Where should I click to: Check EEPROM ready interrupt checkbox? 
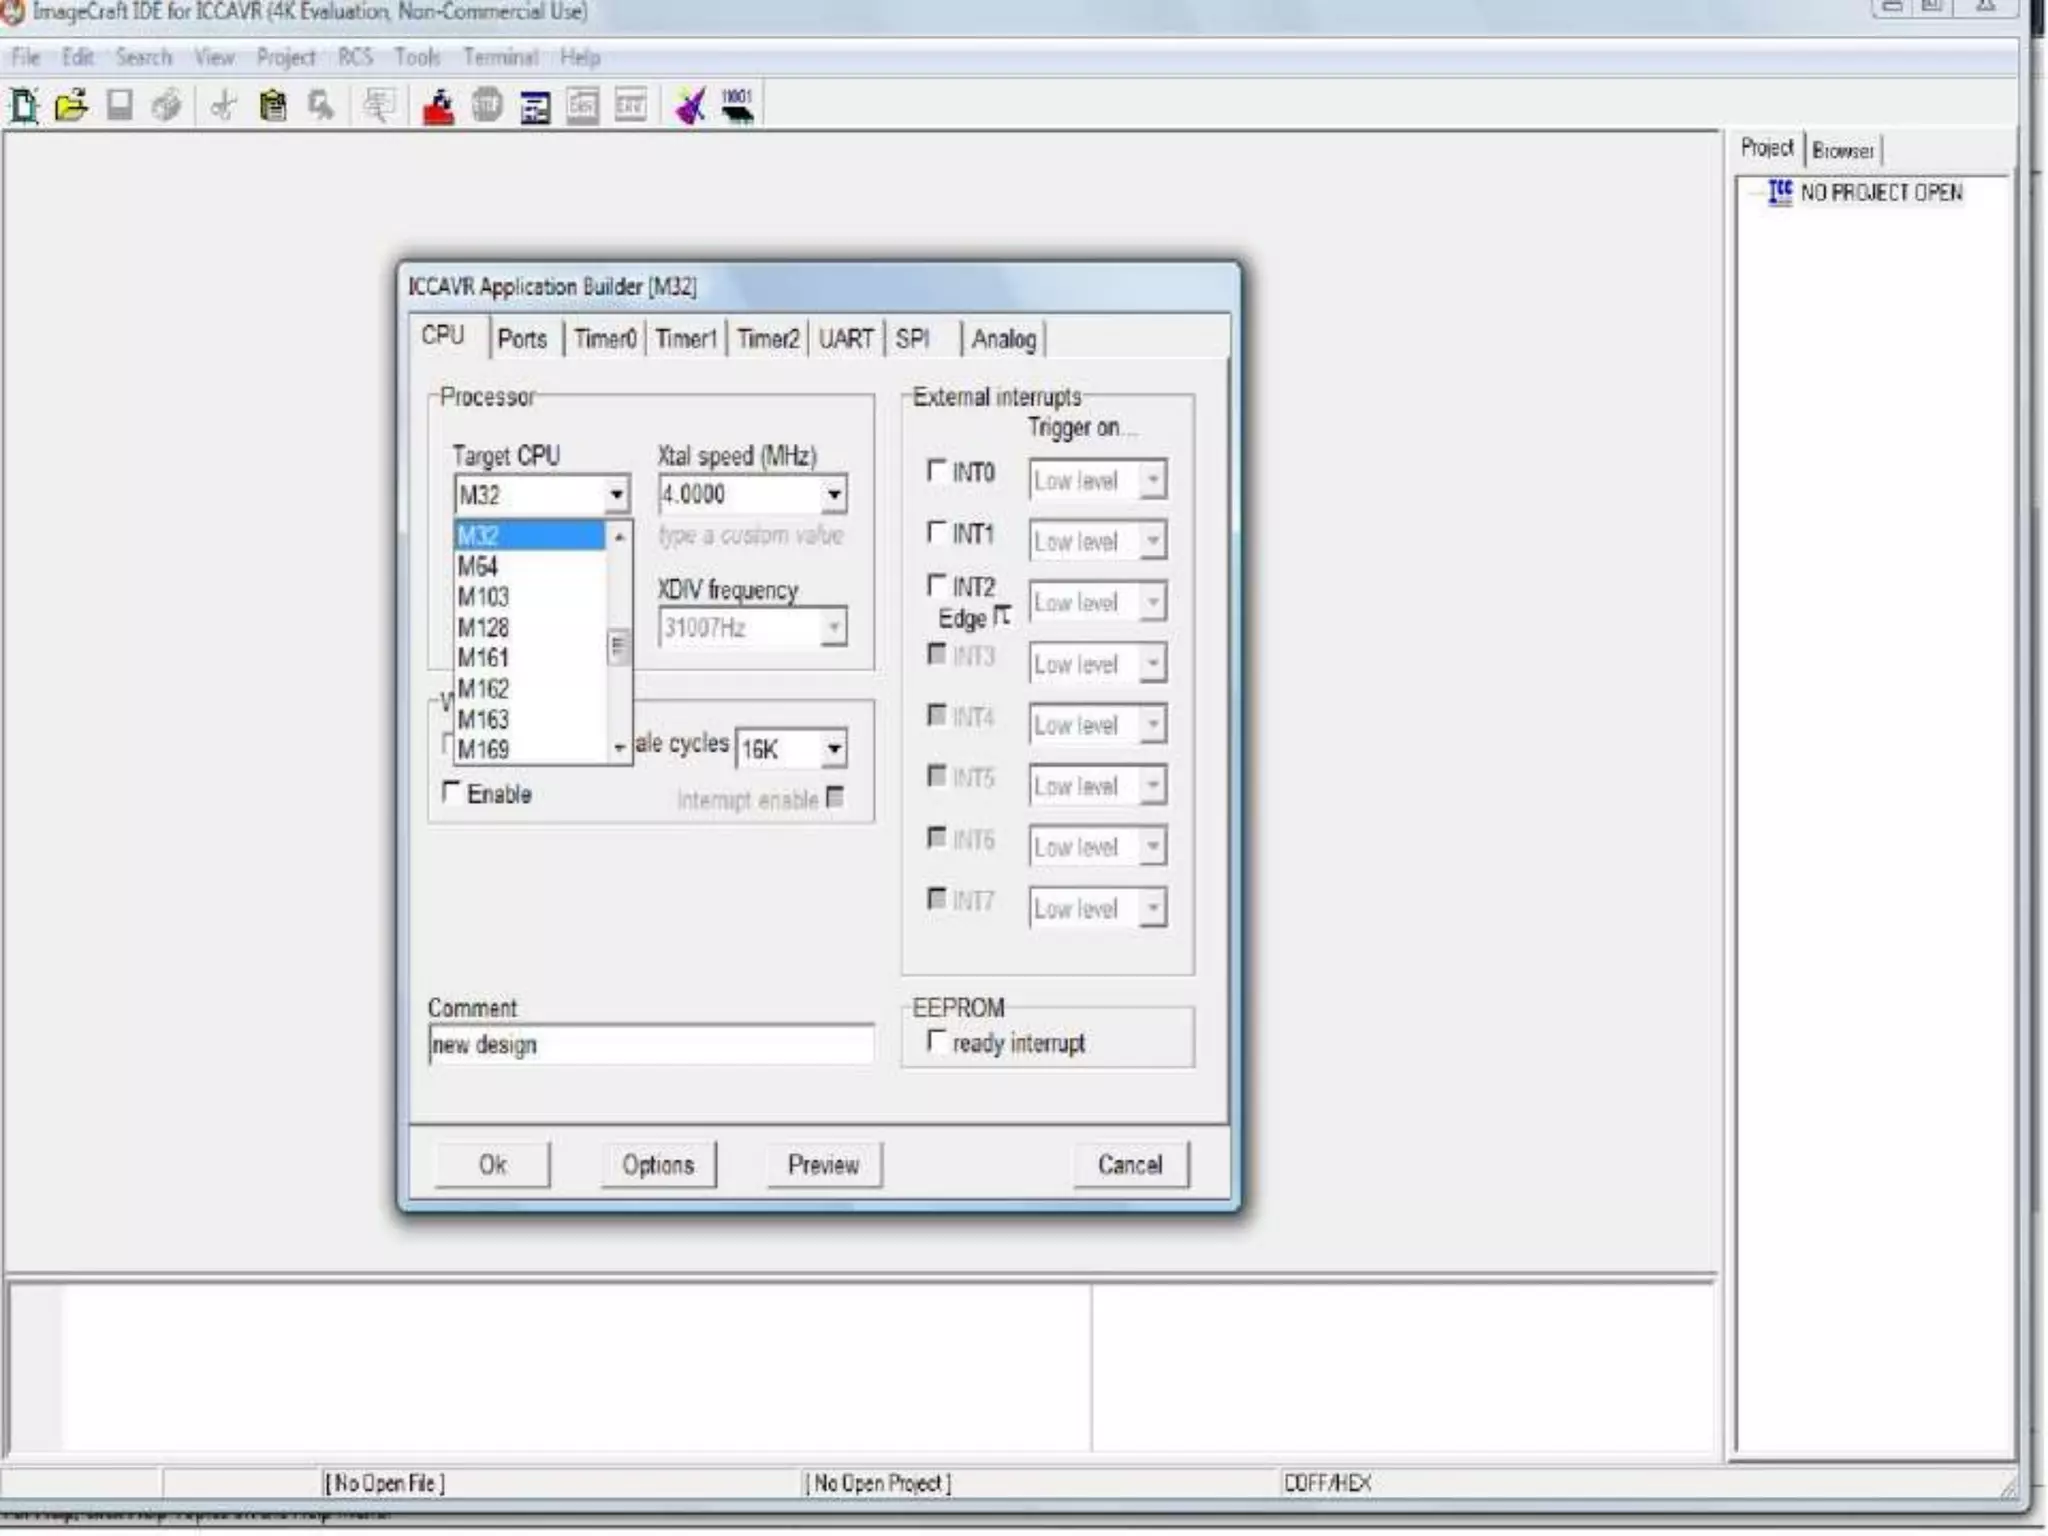coord(937,1041)
